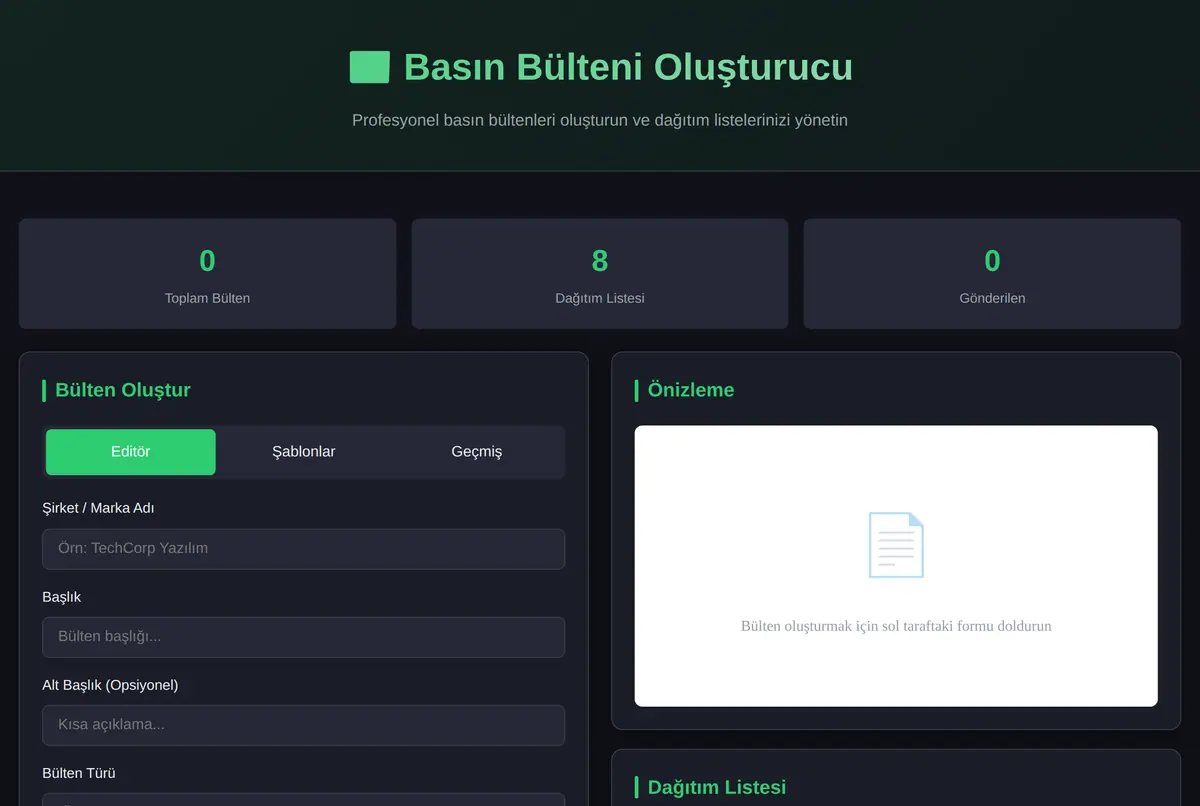Click the preview placeholder text about filling the form
The width and height of the screenshot is (1200, 806).
tap(896, 626)
